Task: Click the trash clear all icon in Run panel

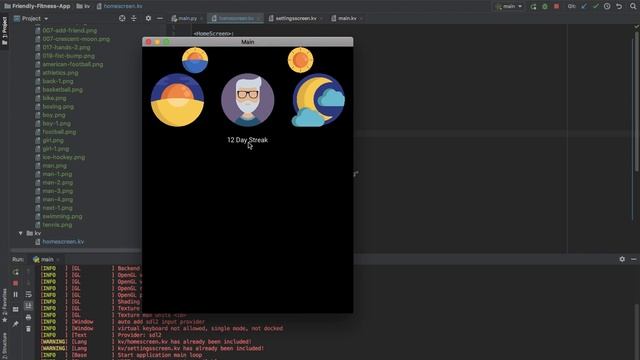Action: click(x=29, y=328)
